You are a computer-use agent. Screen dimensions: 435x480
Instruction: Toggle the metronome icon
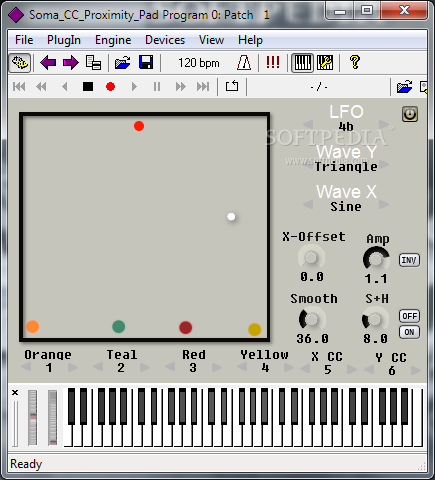pyautogui.click(x=244, y=63)
